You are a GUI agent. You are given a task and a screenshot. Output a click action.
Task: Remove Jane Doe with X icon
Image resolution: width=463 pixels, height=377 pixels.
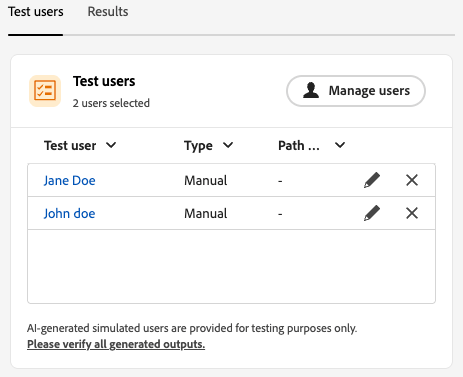pos(412,180)
